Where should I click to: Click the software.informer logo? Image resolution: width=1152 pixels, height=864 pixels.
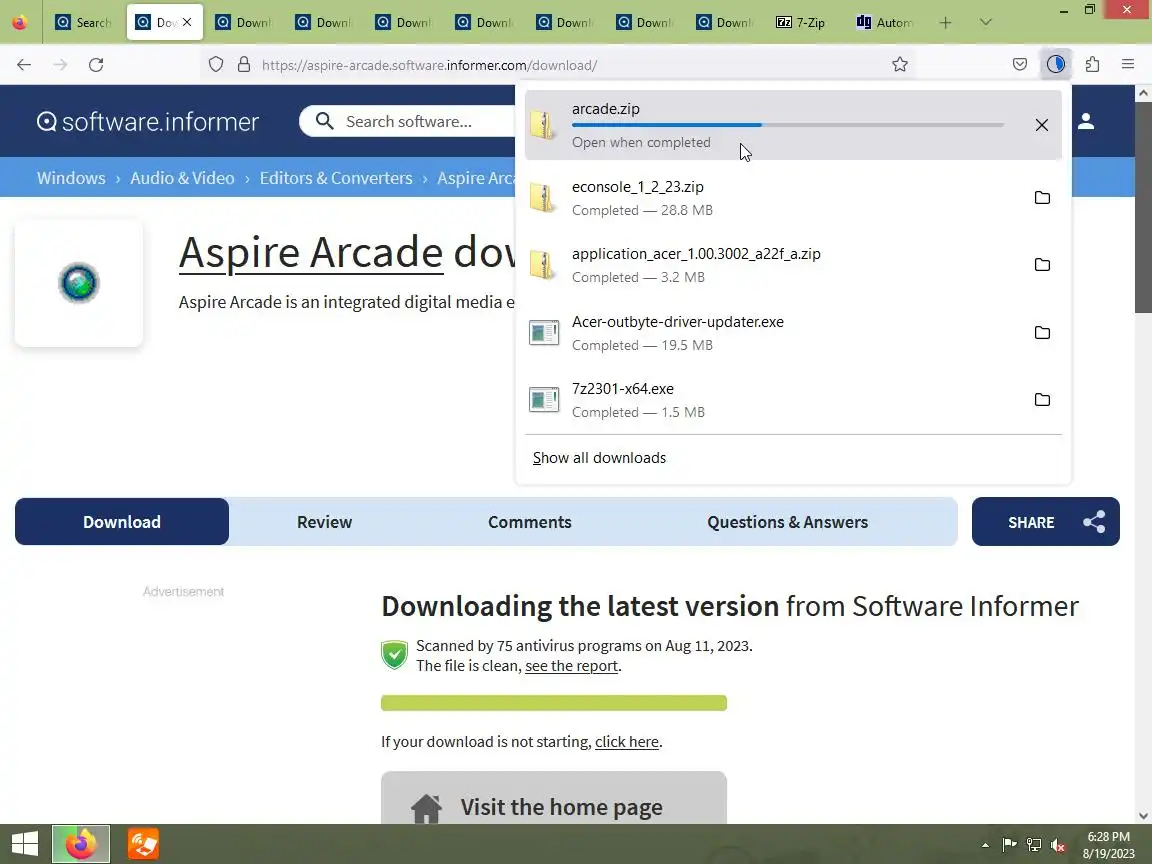[148, 121]
